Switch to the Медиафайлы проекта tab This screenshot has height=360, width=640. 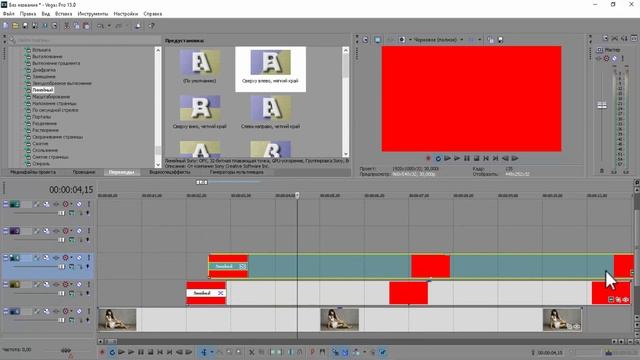(x=33, y=172)
